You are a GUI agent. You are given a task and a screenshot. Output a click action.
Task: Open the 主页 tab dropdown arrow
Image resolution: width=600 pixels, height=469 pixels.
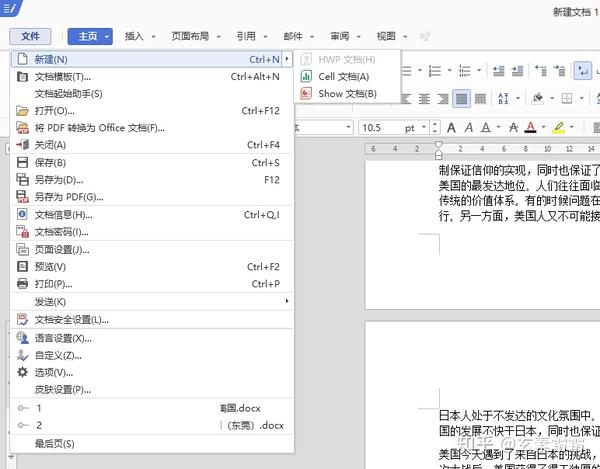click(107, 37)
